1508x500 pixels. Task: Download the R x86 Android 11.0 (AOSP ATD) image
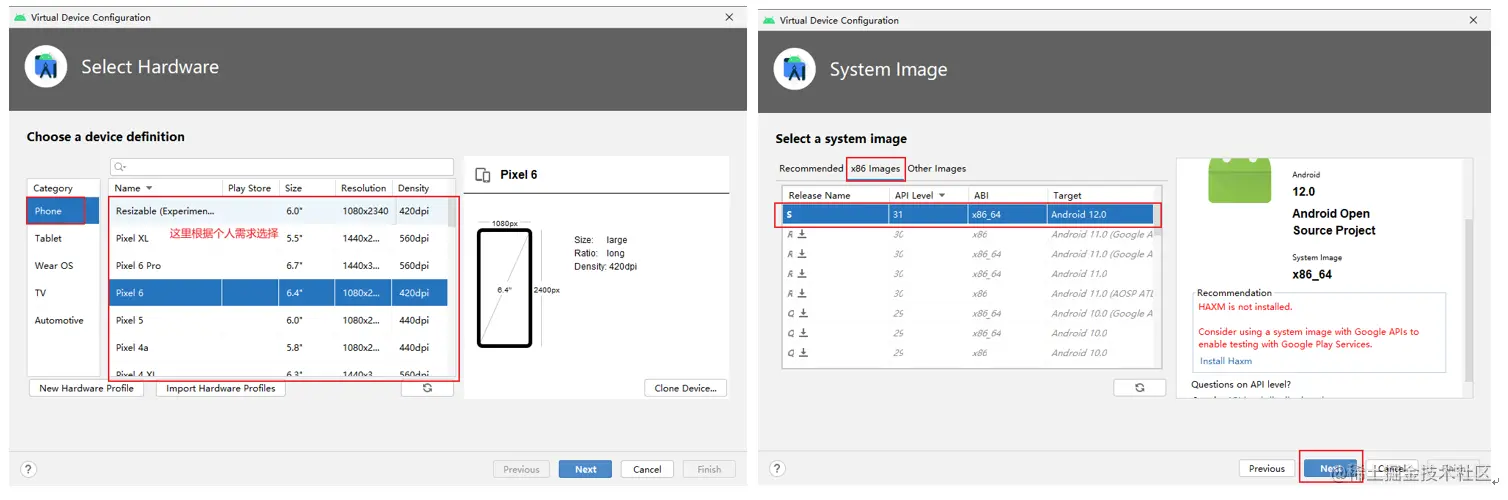[x=802, y=293]
